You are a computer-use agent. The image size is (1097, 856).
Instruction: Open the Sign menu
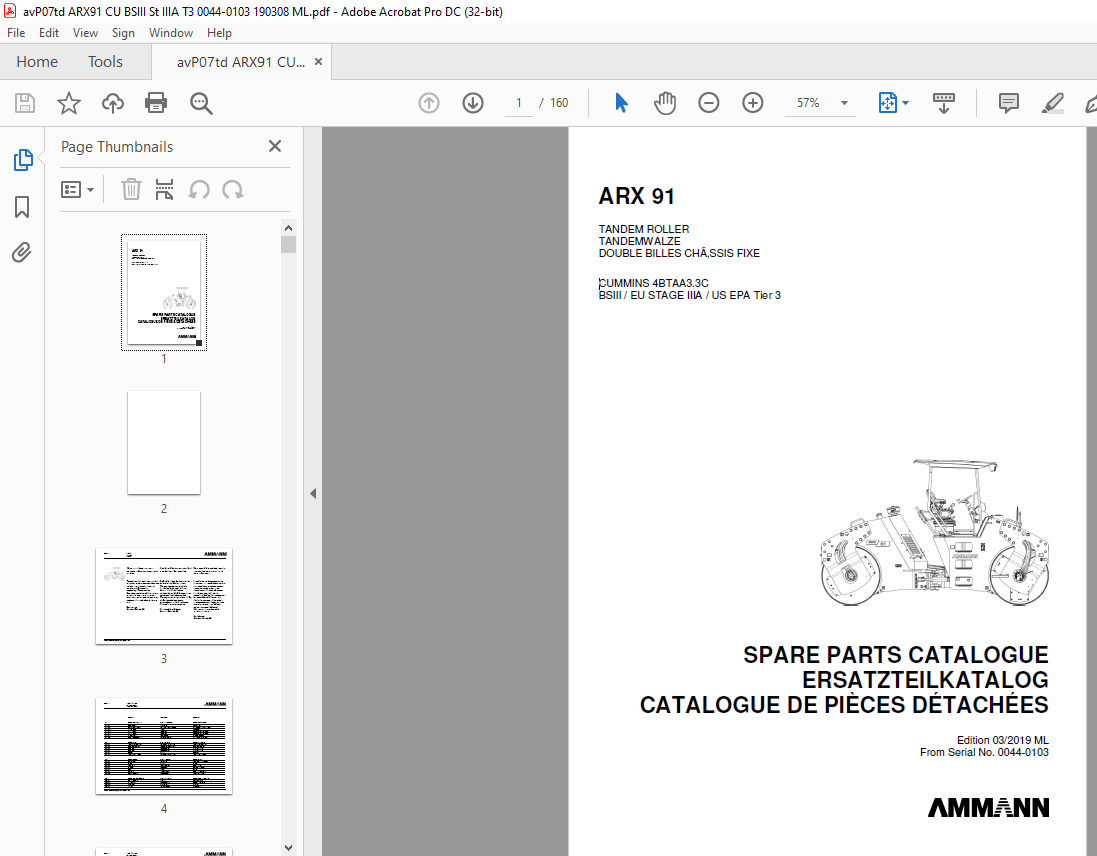(x=123, y=33)
